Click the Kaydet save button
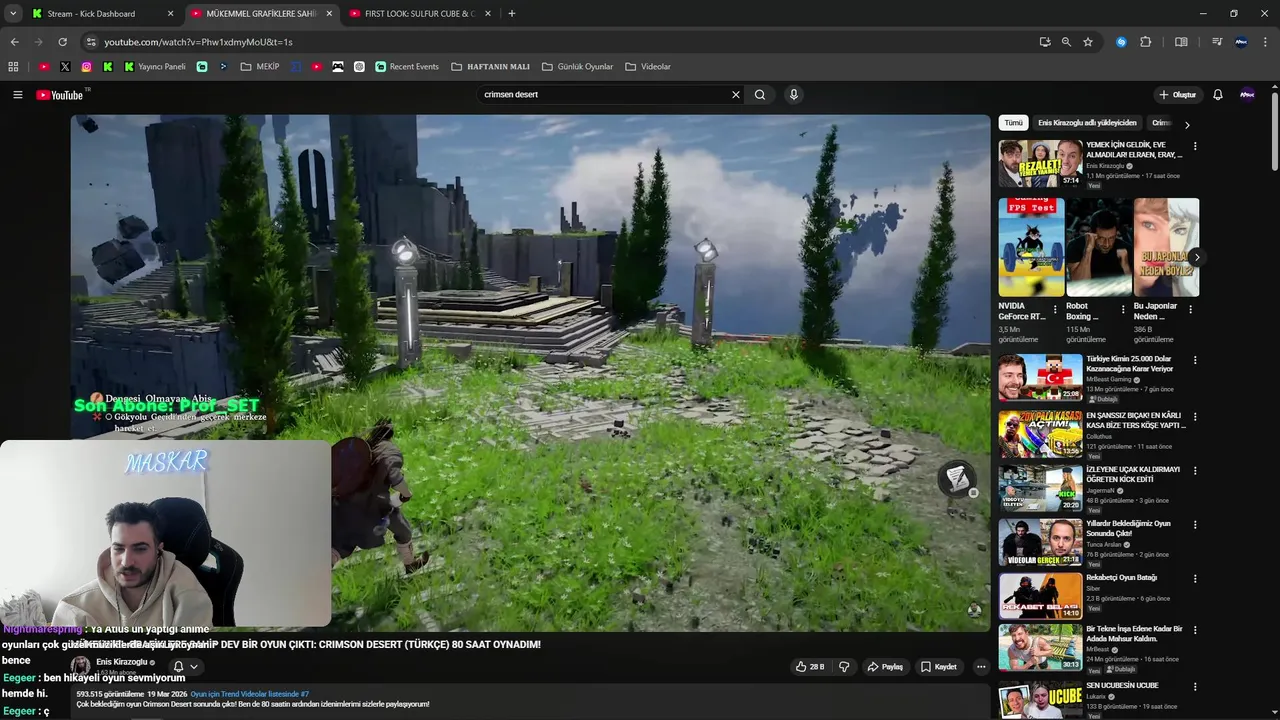The width and height of the screenshot is (1280, 720). [939, 667]
